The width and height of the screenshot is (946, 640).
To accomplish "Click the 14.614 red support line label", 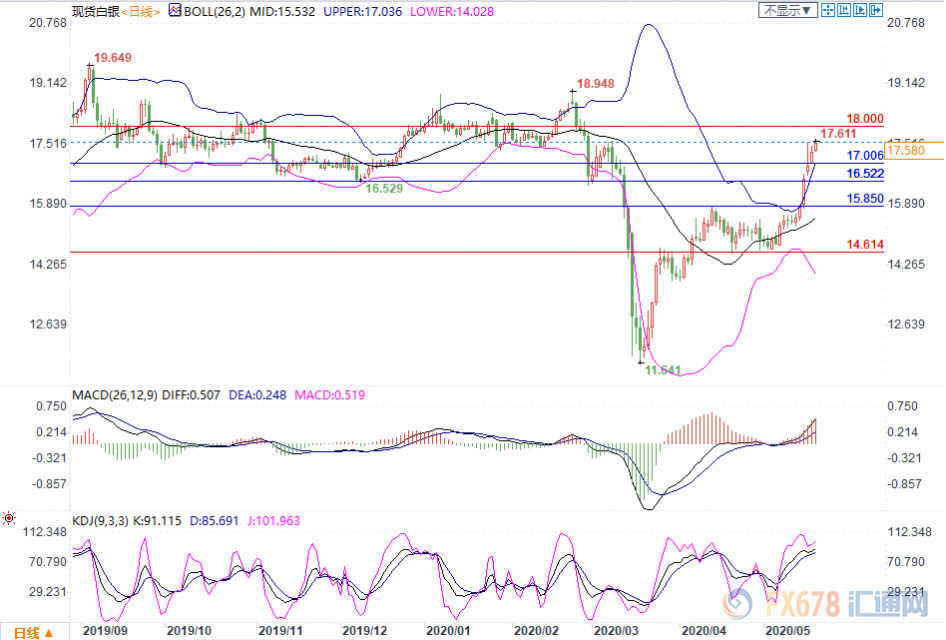I will (x=864, y=243).
